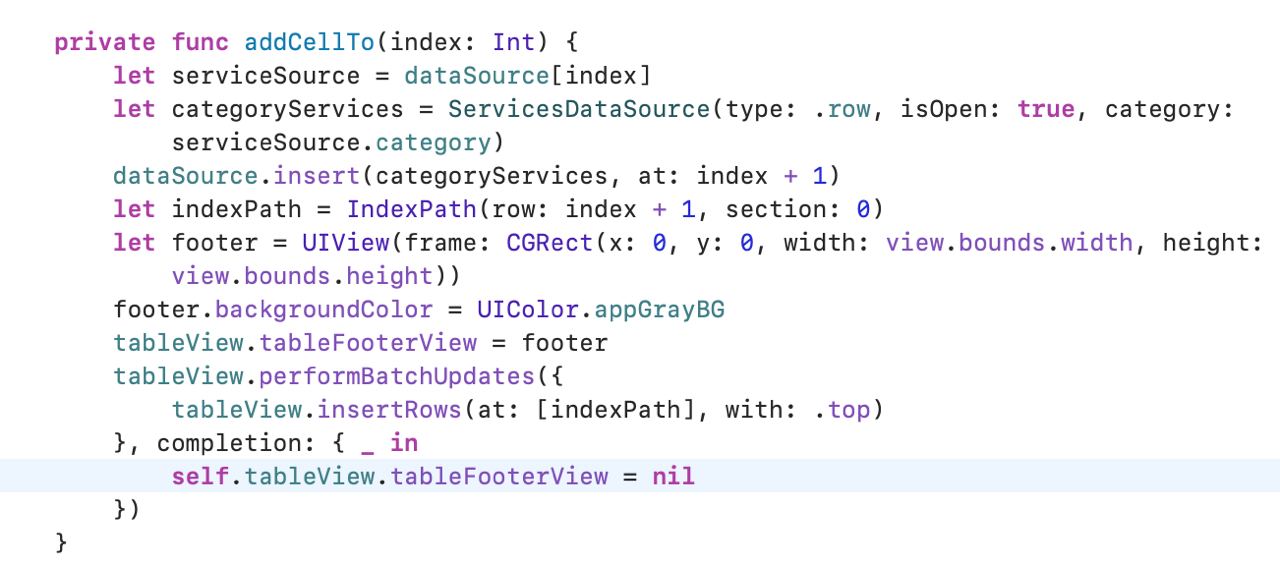Click 'backgroundColor' property of footer
Screen dimensions: 1280x566
pos(324,309)
